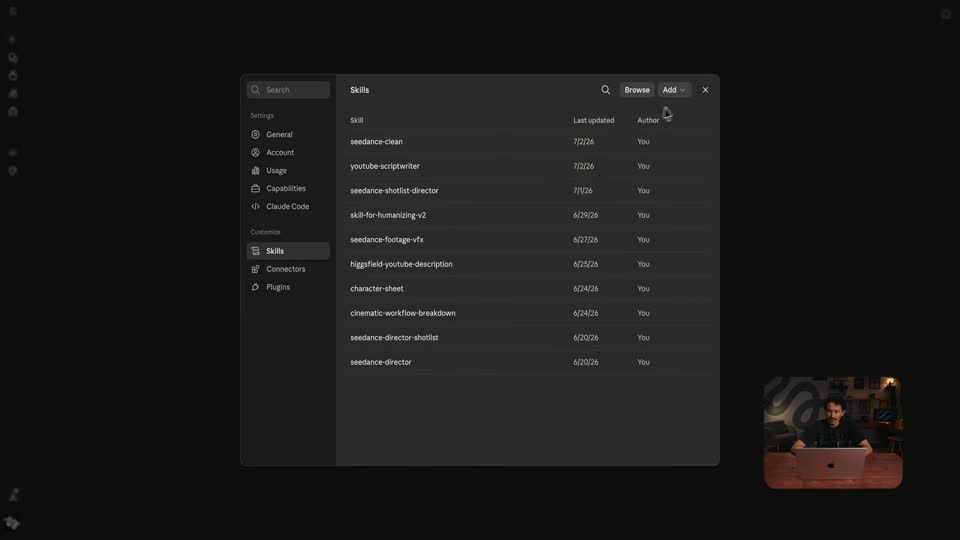Click the 7/1/26 date cell
The width and height of the screenshot is (960, 540).
(x=582, y=190)
